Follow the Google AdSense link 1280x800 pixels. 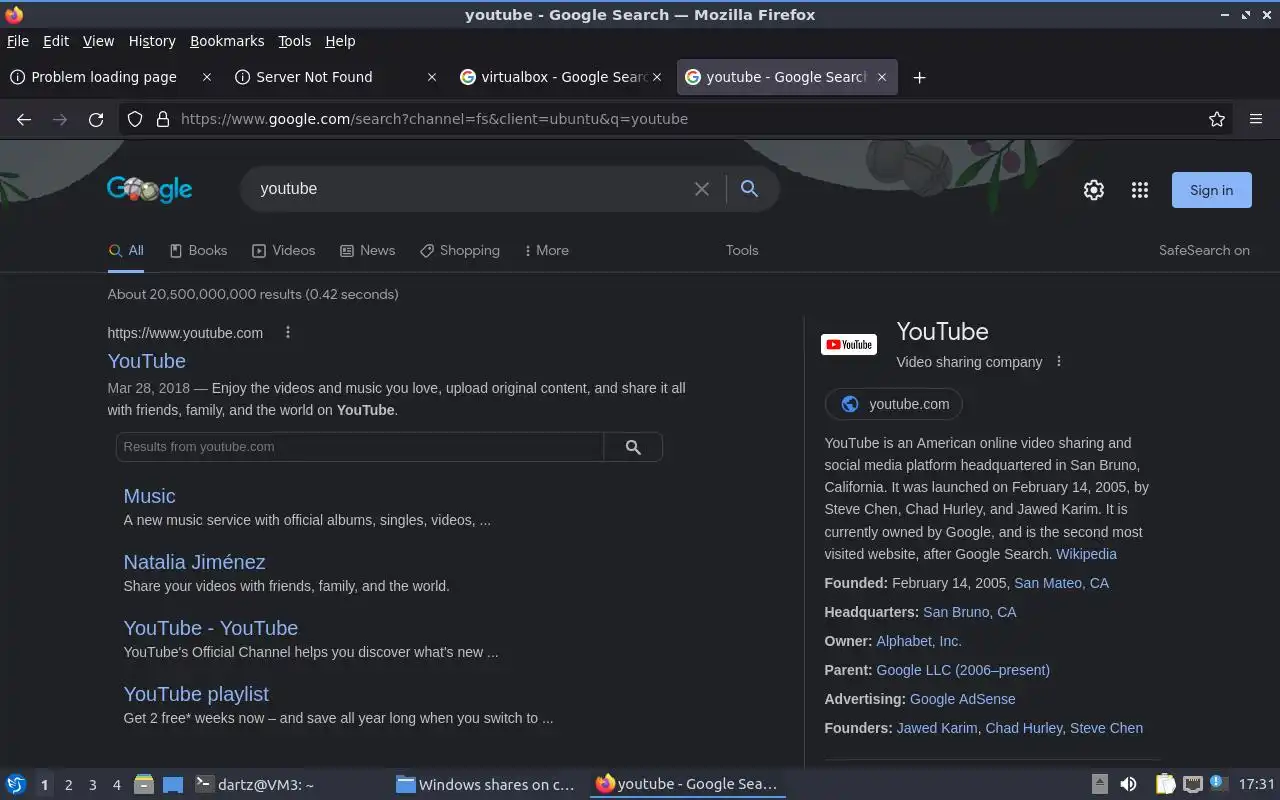[962, 699]
